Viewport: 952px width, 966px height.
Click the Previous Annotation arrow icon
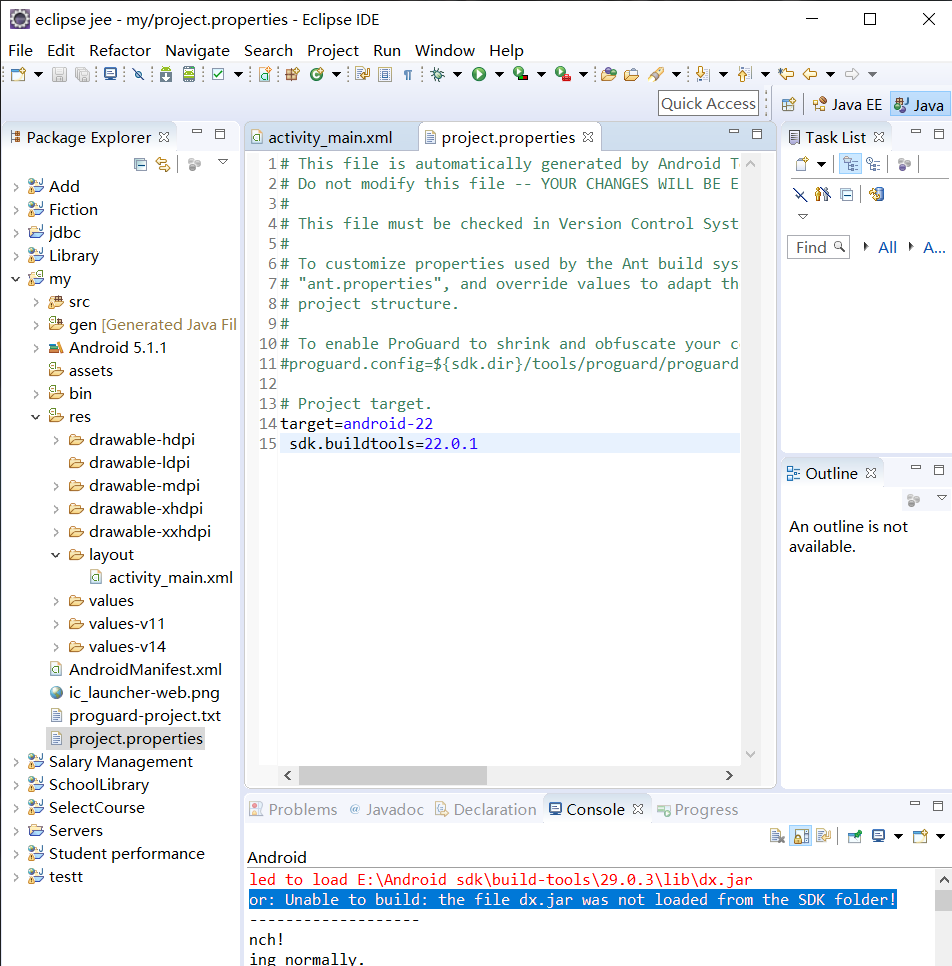click(744, 75)
